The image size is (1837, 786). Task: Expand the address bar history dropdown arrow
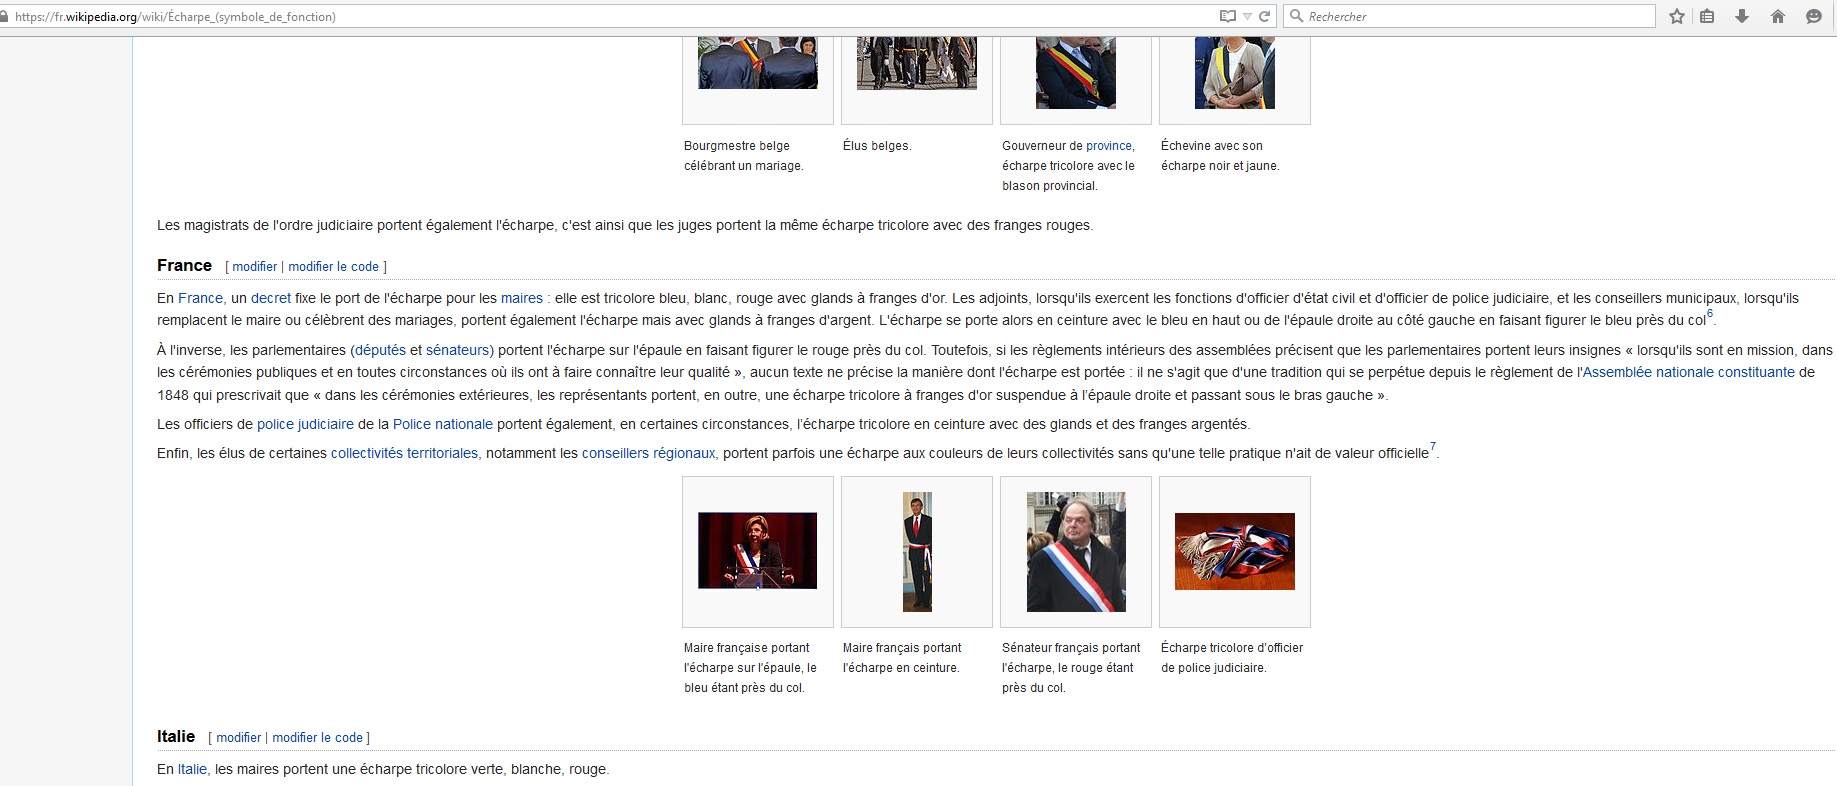[x=1247, y=17]
